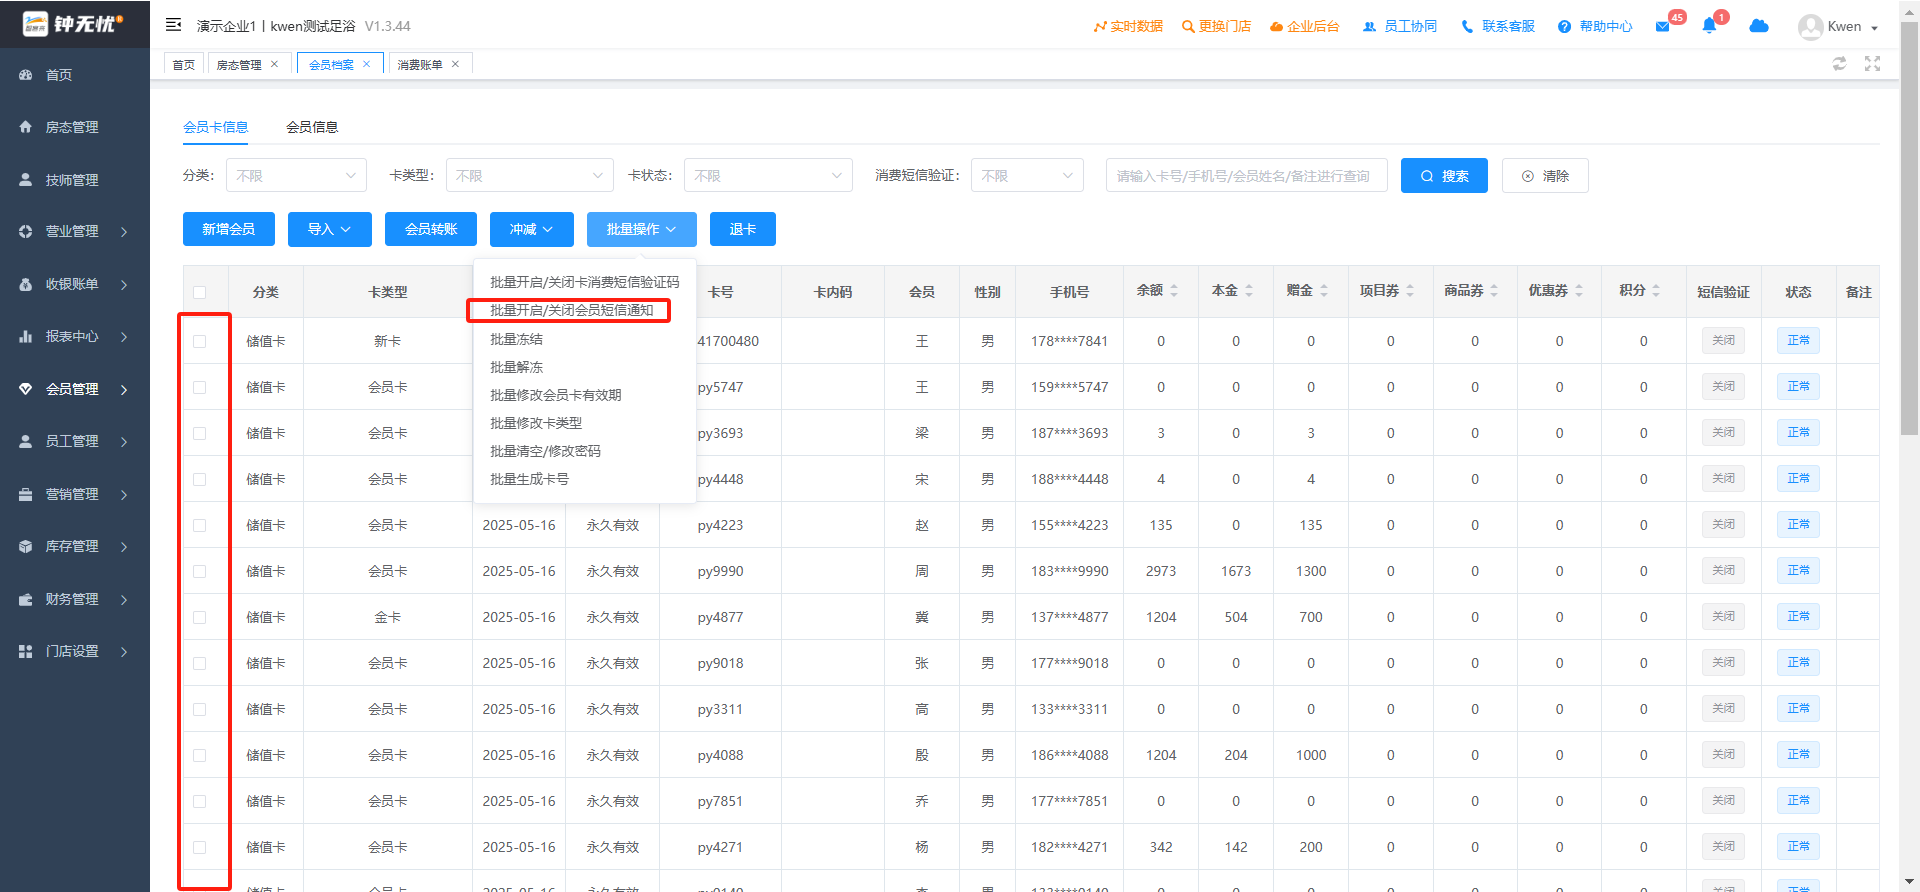This screenshot has width=1920, height=892.
Task: Click the 报表中心 chart icon in sidebar
Action: pos(26,336)
